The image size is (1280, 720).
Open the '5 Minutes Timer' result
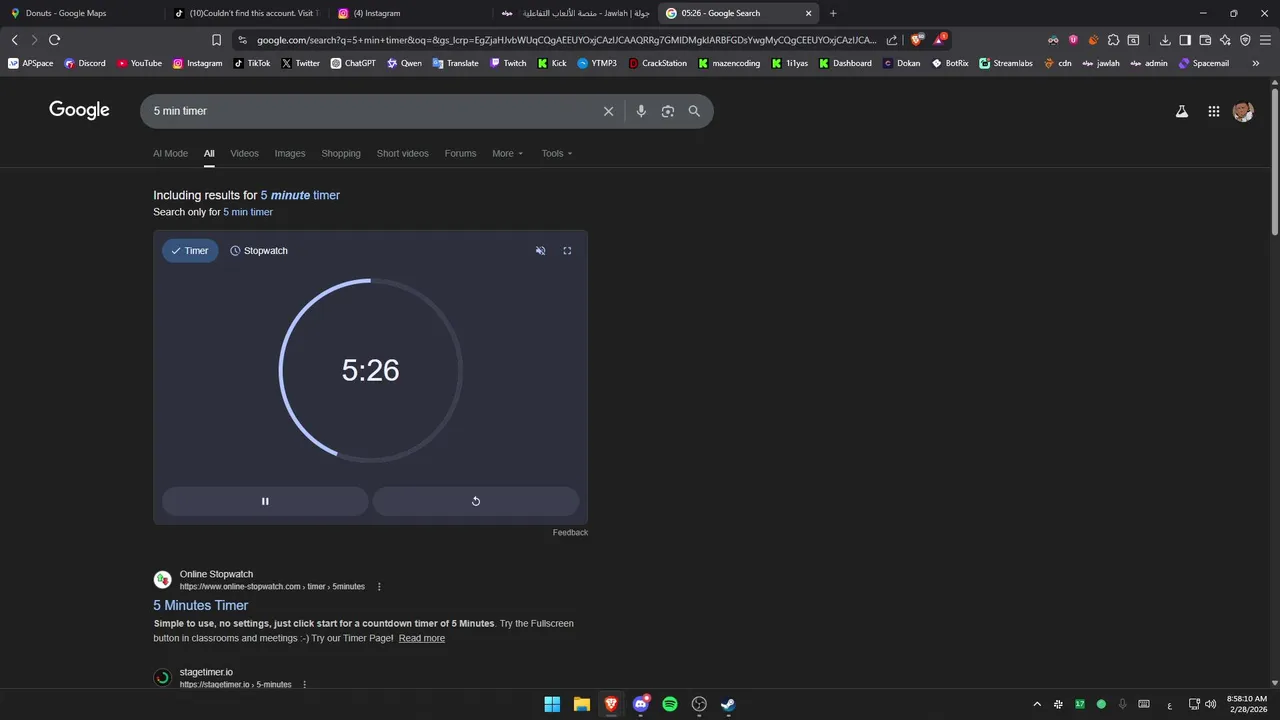200,605
